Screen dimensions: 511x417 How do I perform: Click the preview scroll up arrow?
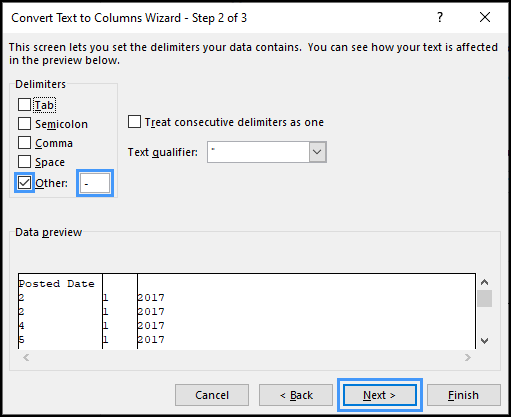click(485, 282)
